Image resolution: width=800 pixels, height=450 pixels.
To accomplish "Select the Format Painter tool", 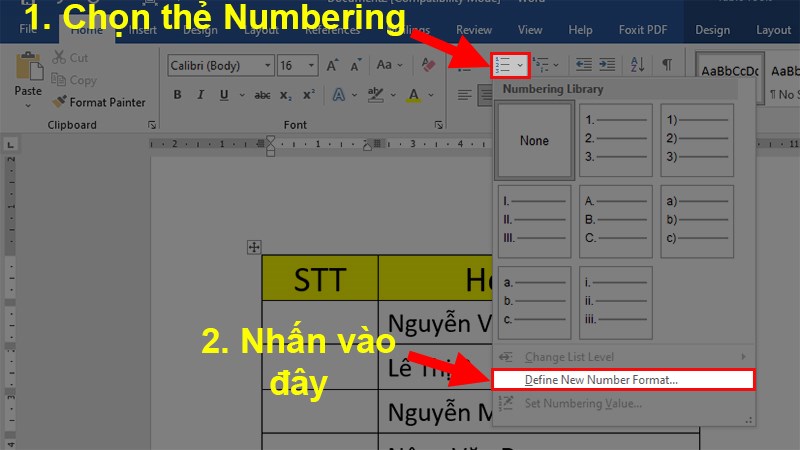I will 99,102.
